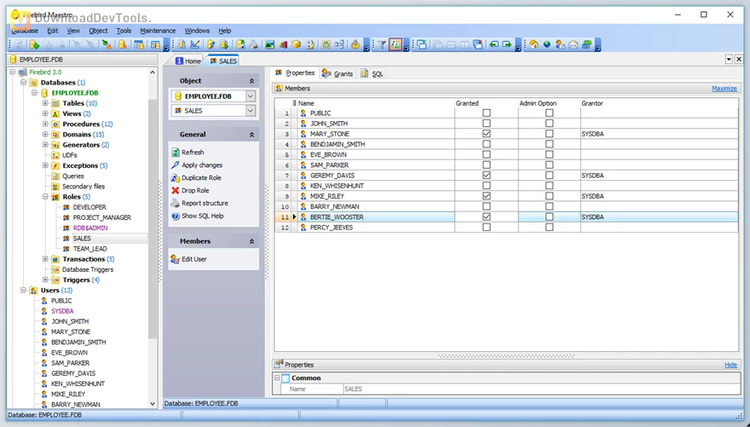Click the green plug connect toolbar icon
Viewport: 750px width, 427px height.
pyautogui.click(x=107, y=45)
